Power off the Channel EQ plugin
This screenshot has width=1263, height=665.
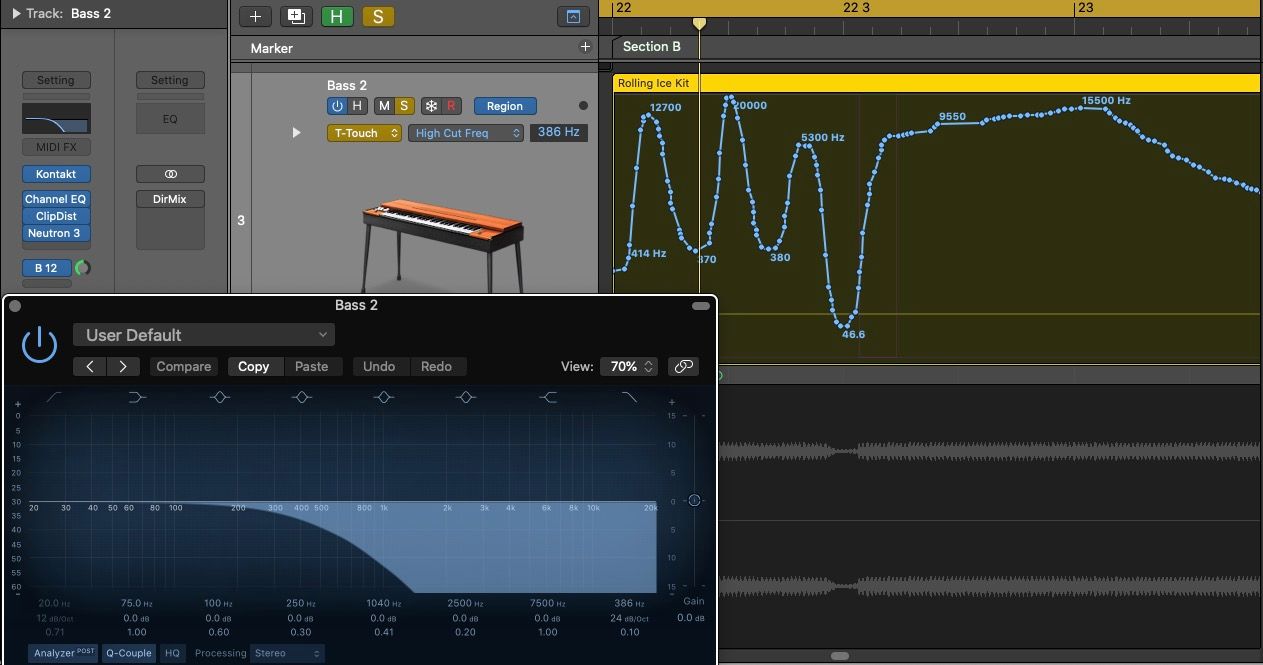(39, 343)
